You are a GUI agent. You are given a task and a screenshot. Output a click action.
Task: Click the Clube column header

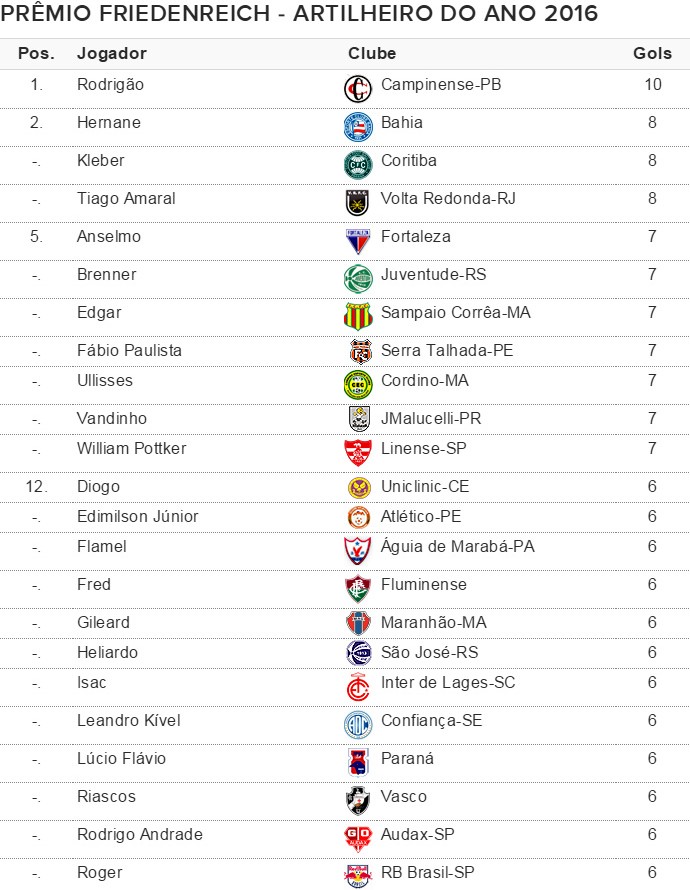tap(372, 53)
